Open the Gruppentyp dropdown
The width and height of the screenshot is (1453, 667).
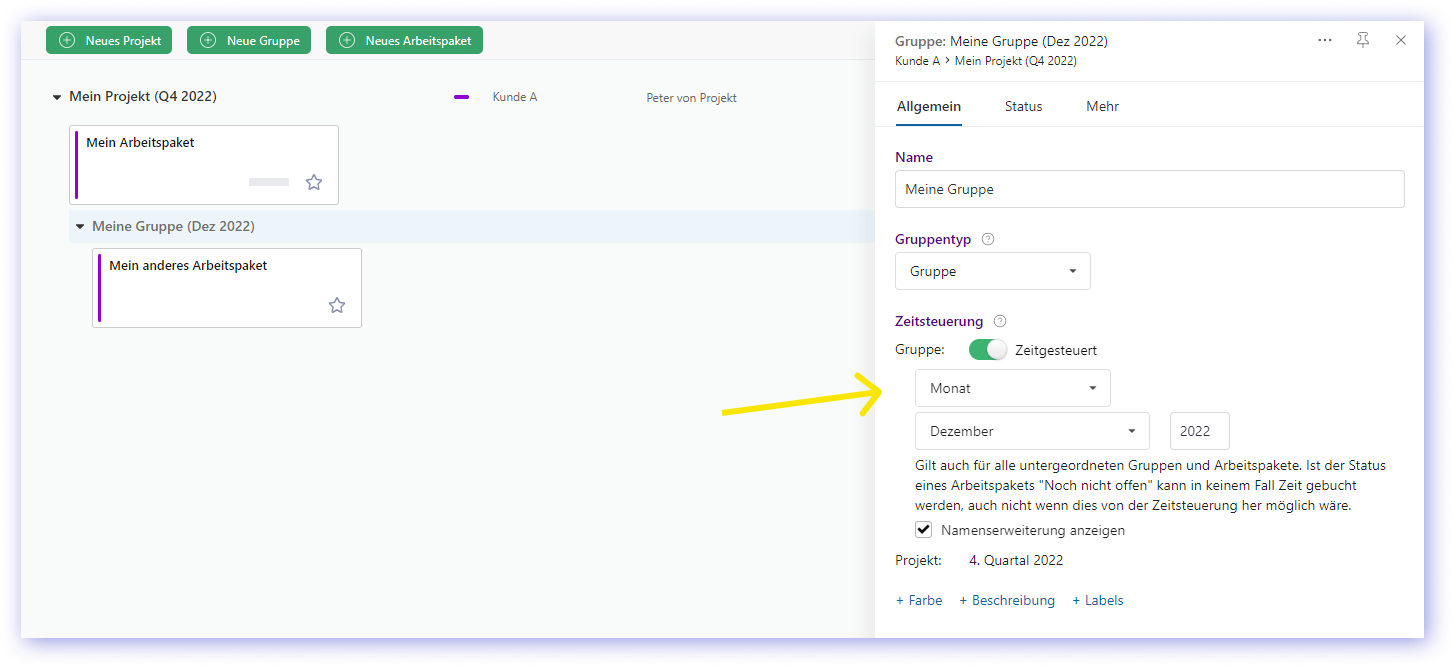pos(992,271)
